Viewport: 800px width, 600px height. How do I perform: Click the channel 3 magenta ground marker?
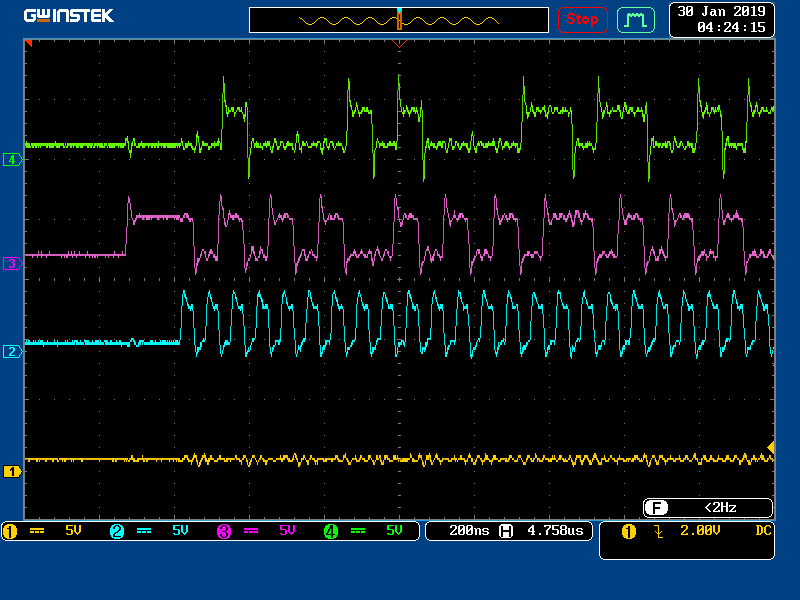click(12, 264)
